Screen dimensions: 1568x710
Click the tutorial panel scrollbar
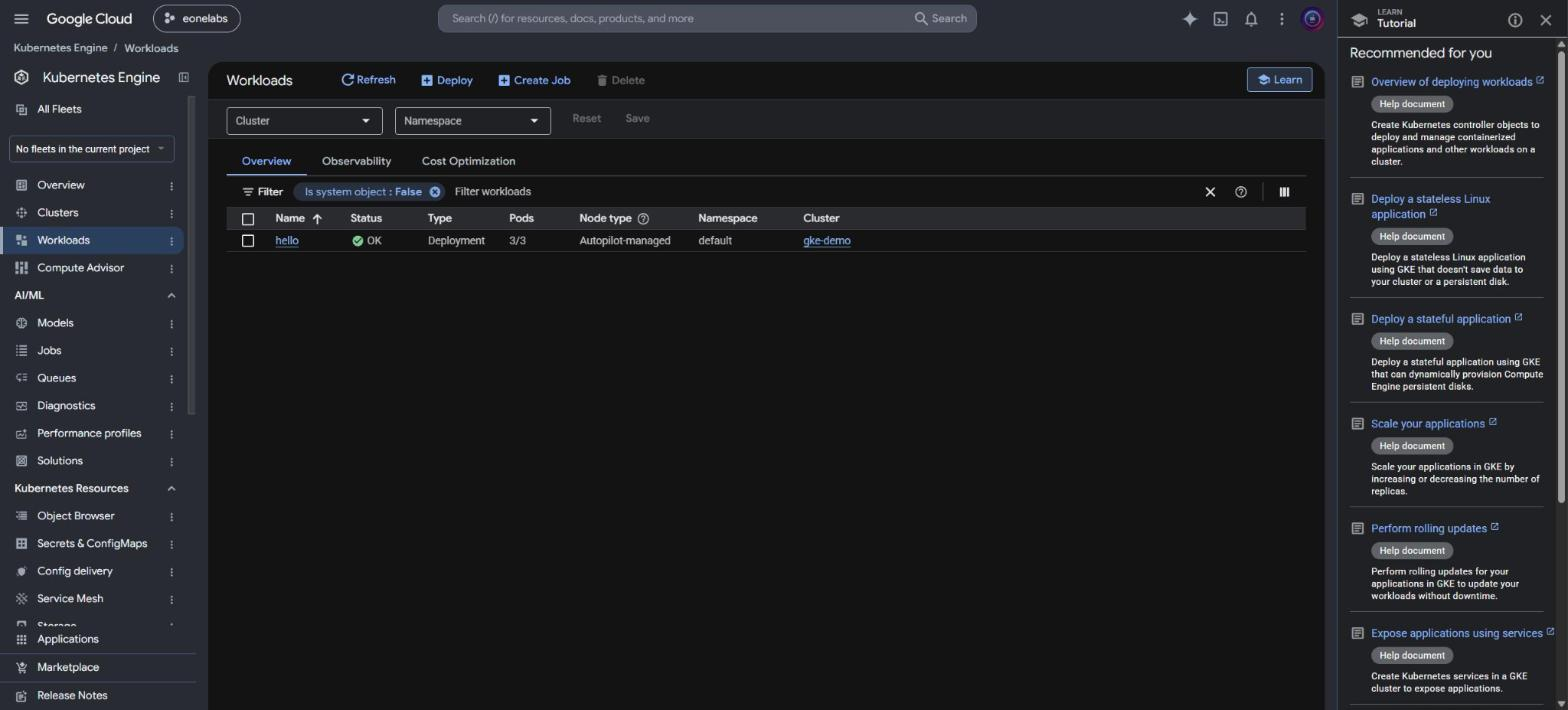(x=1562, y=275)
